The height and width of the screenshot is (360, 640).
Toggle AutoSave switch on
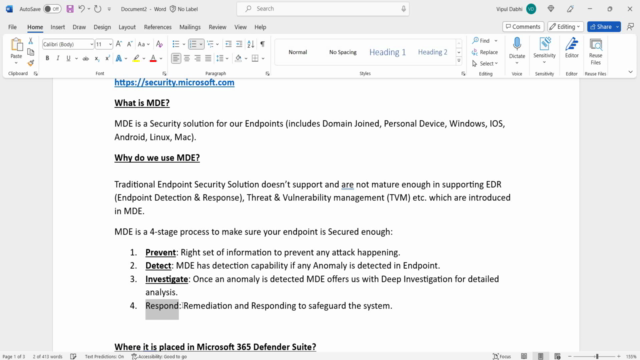pos(52,9)
